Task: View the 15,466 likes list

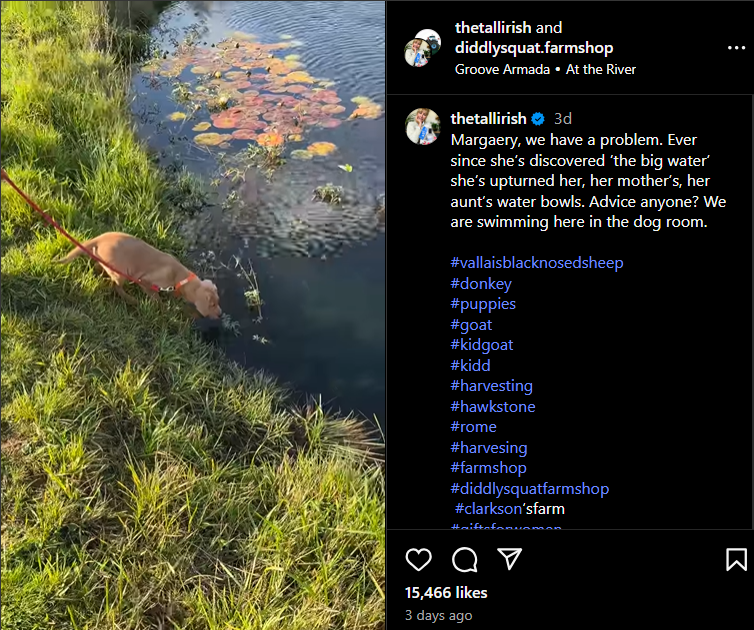Action: (446, 592)
